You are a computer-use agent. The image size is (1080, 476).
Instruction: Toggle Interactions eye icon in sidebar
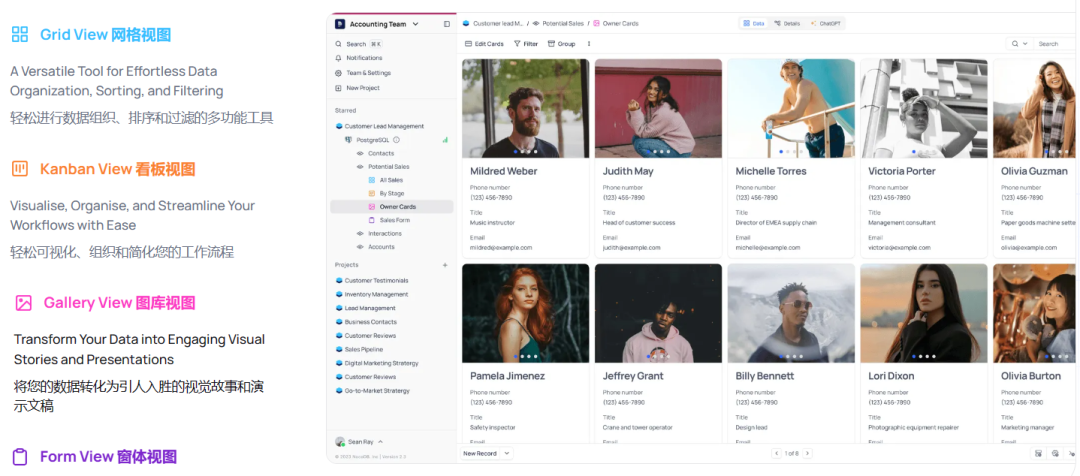[360, 234]
